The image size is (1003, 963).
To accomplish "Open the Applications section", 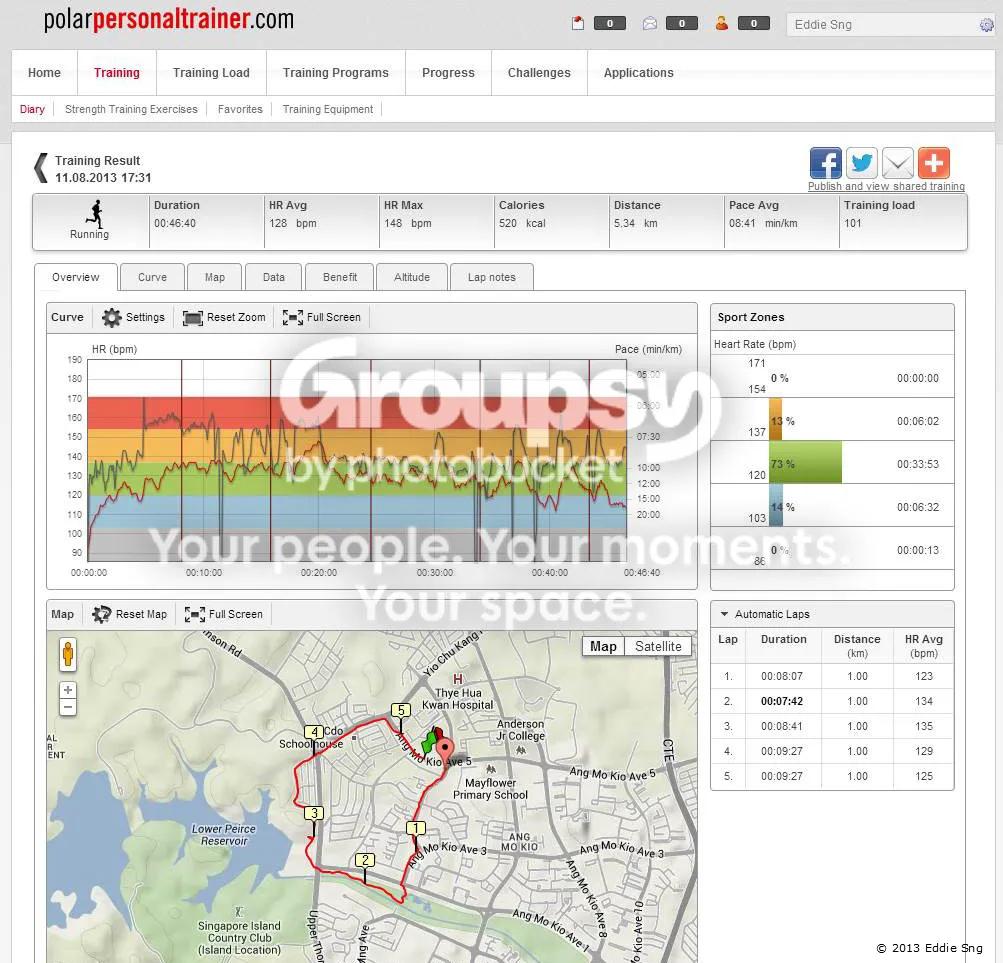I will click(x=638, y=73).
